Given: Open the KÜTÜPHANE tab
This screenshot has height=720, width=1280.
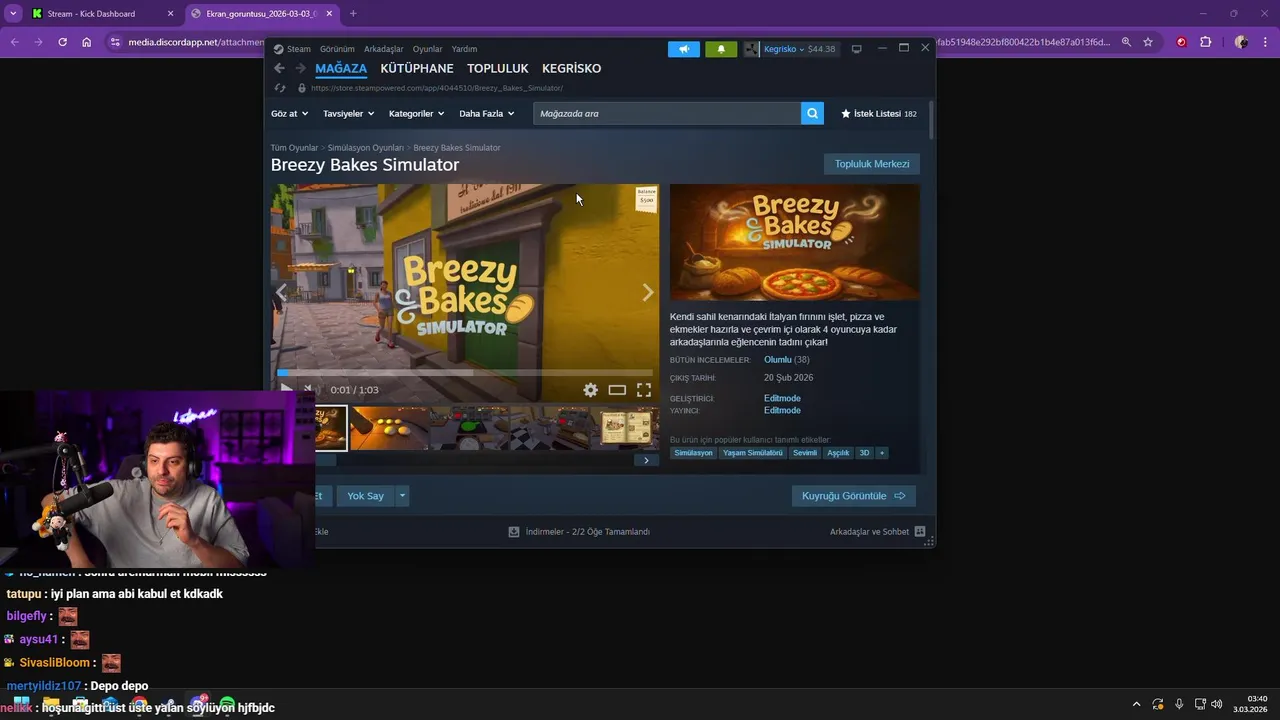Looking at the screenshot, I should (x=417, y=68).
